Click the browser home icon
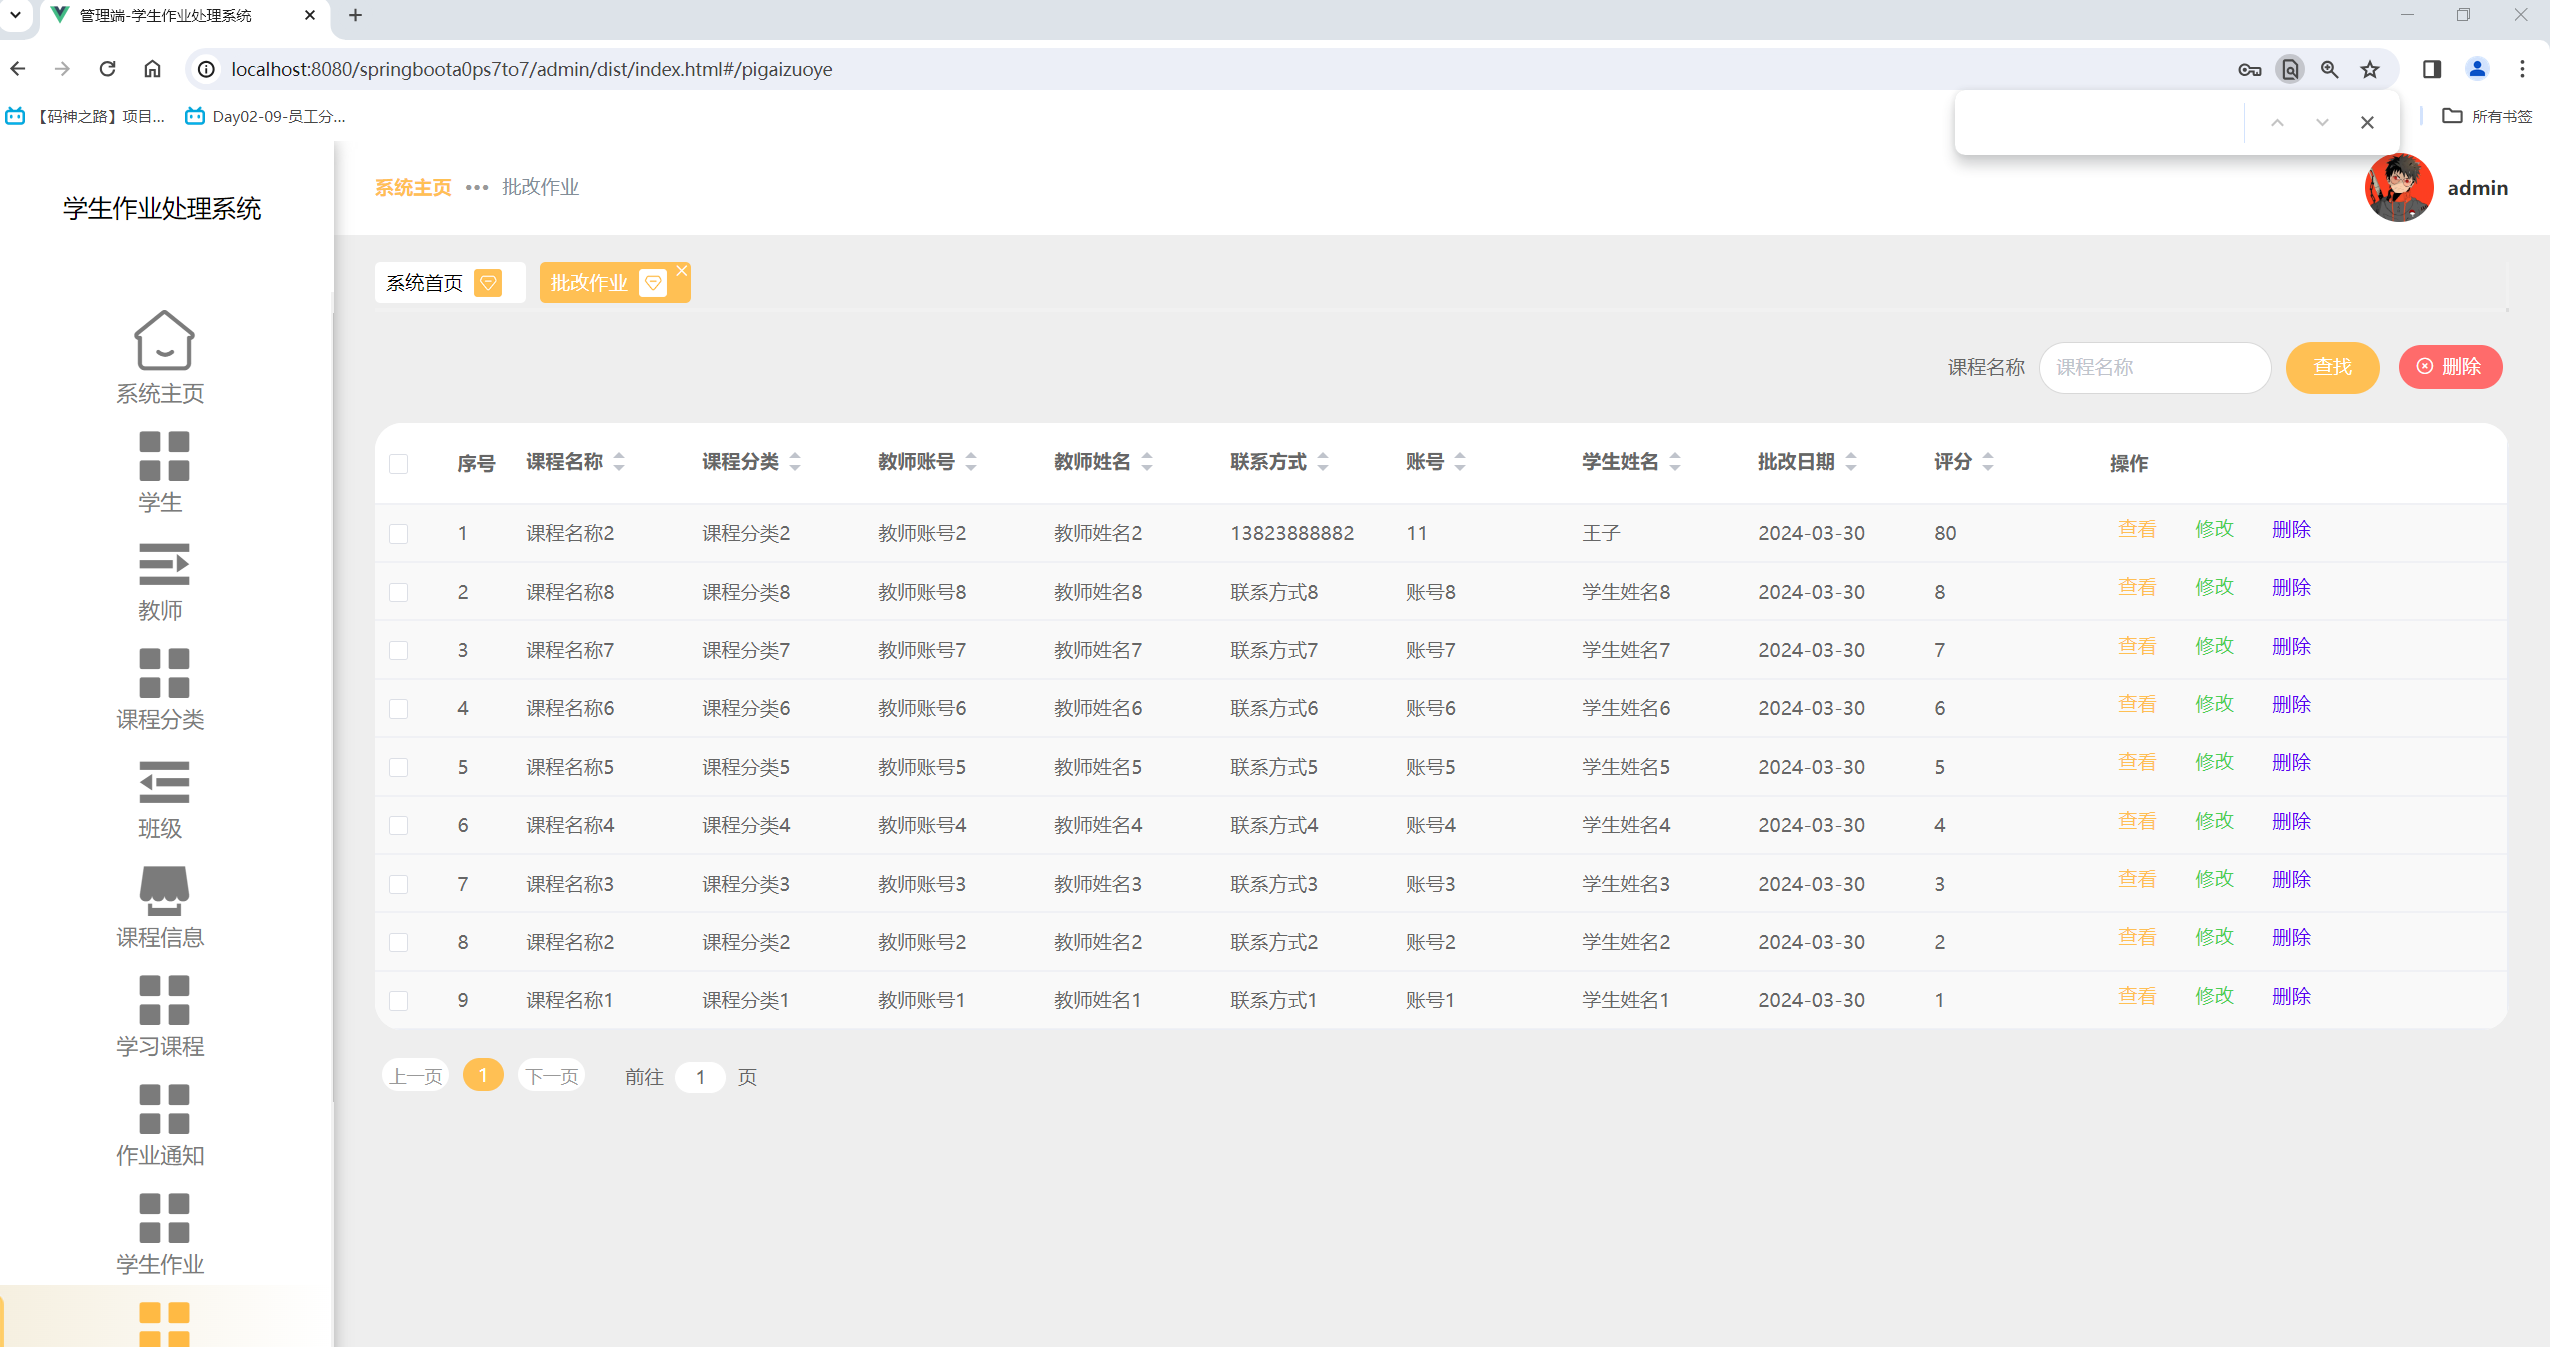Image resolution: width=2550 pixels, height=1347 pixels. pyautogui.click(x=152, y=69)
